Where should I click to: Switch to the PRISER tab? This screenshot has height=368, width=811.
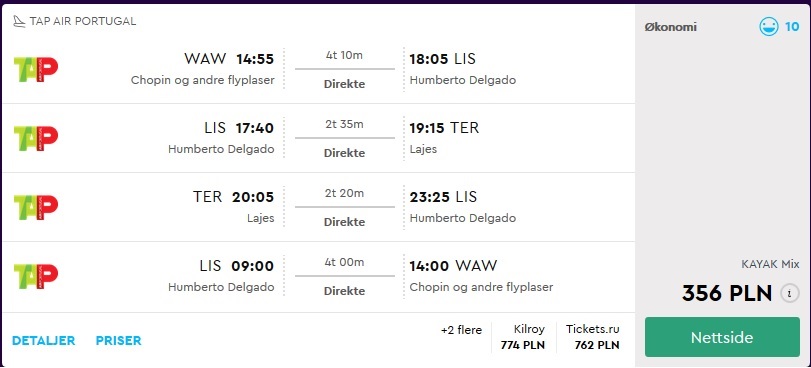click(118, 341)
